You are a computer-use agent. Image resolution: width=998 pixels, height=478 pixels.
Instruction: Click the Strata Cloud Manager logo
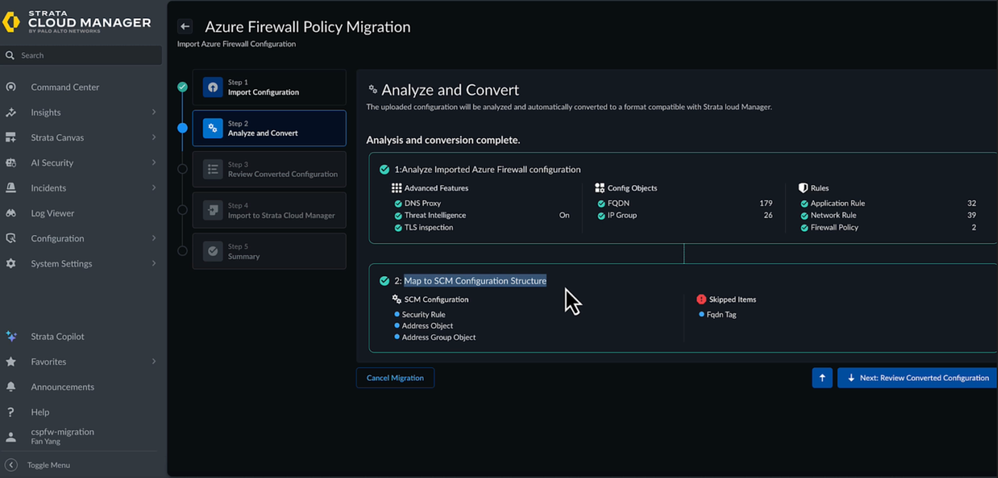tap(77, 22)
